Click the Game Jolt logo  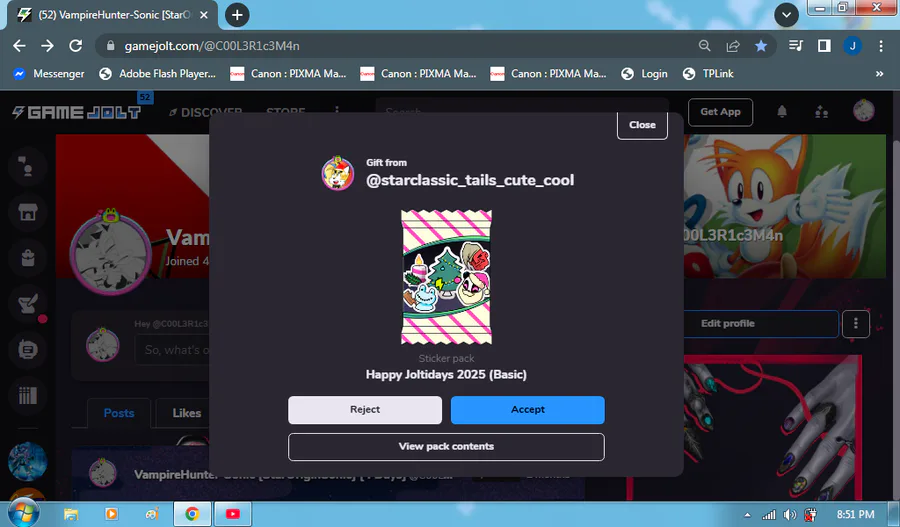tap(76, 113)
